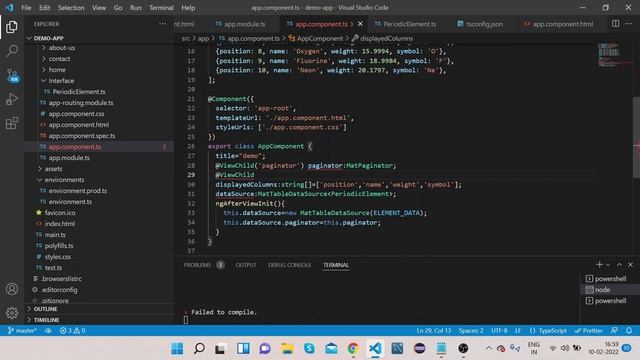This screenshot has width=640, height=360.
Task: Open Chrome from the taskbar
Action: click(353, 348)
